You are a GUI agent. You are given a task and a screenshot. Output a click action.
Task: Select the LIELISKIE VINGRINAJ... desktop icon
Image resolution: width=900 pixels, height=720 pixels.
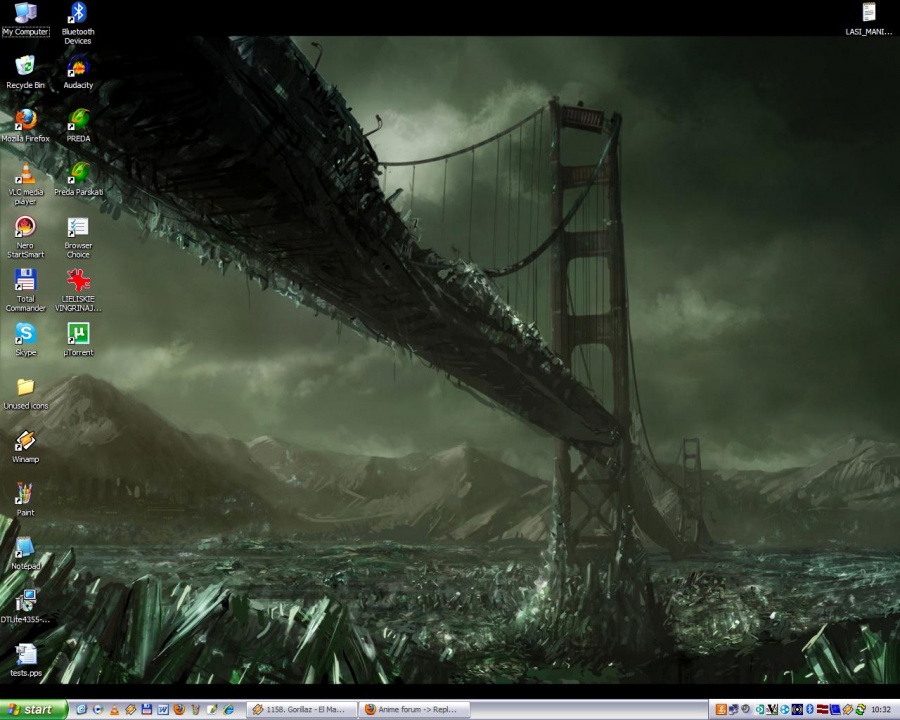coord(78,290)
